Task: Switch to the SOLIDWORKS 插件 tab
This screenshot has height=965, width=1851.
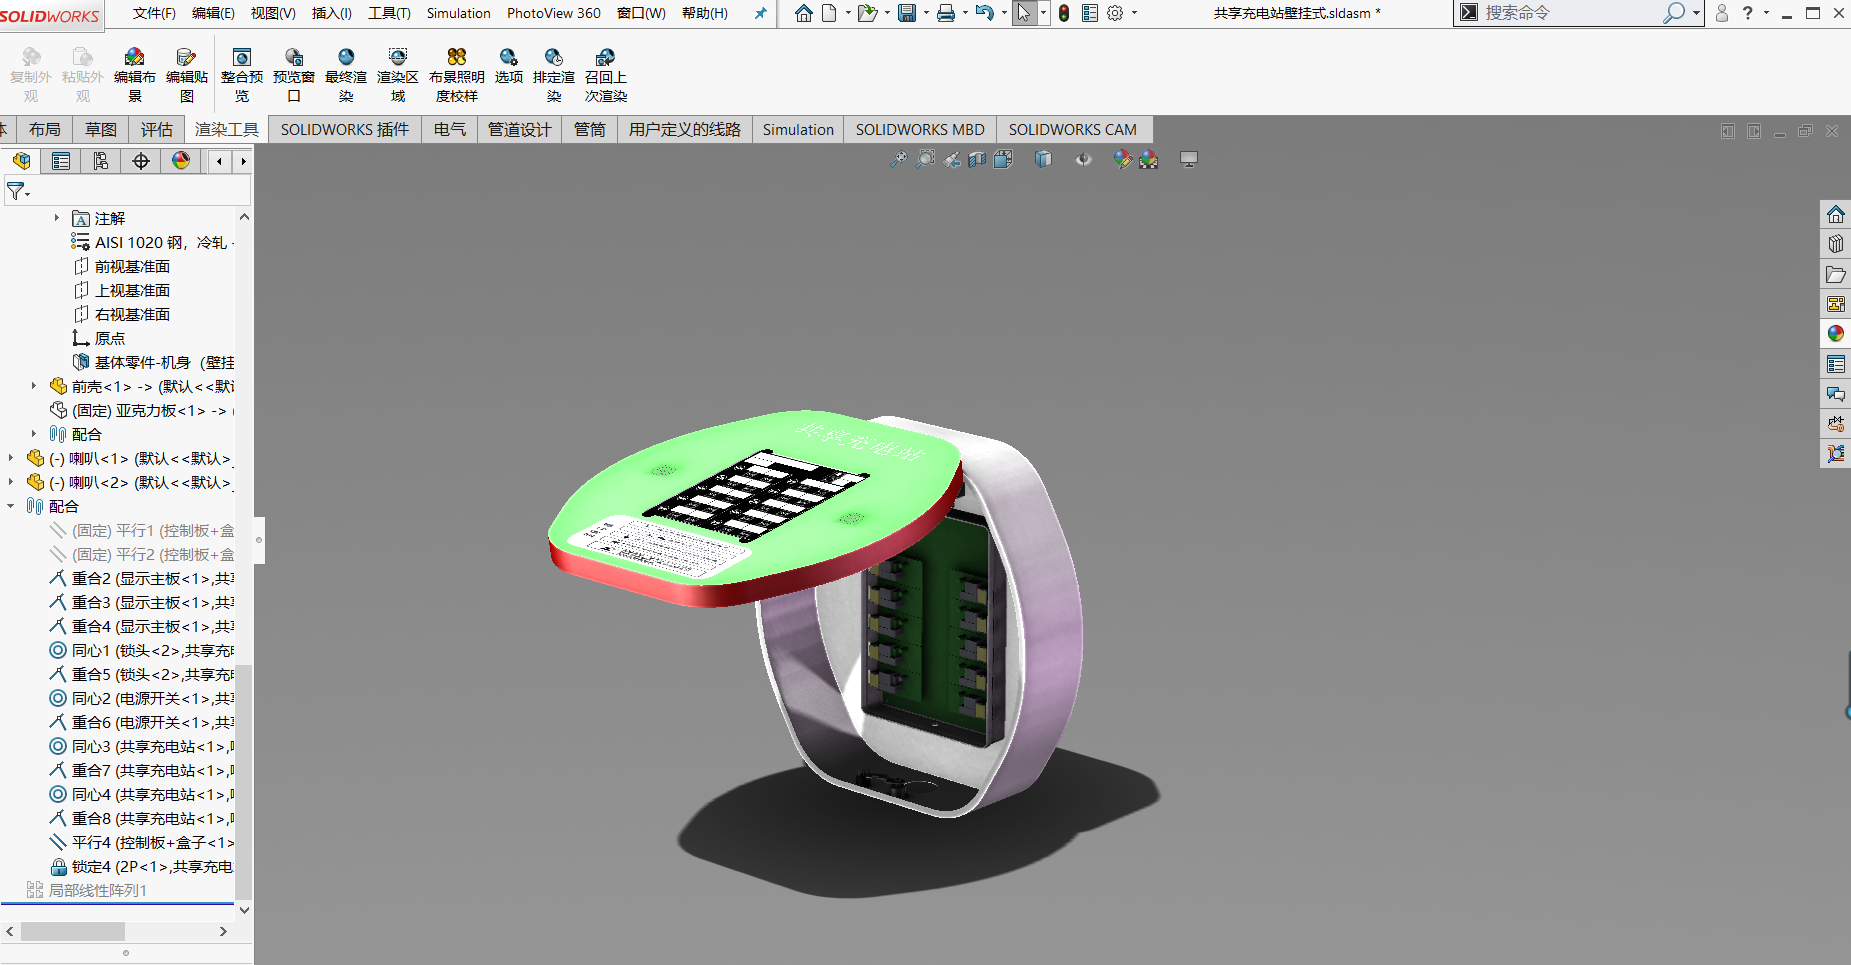Action: pyautogui.click(x=345, y=130)
